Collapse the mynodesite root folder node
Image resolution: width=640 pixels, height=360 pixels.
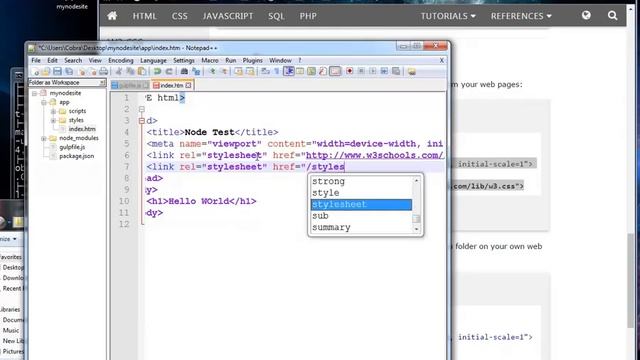click(35, 93)
